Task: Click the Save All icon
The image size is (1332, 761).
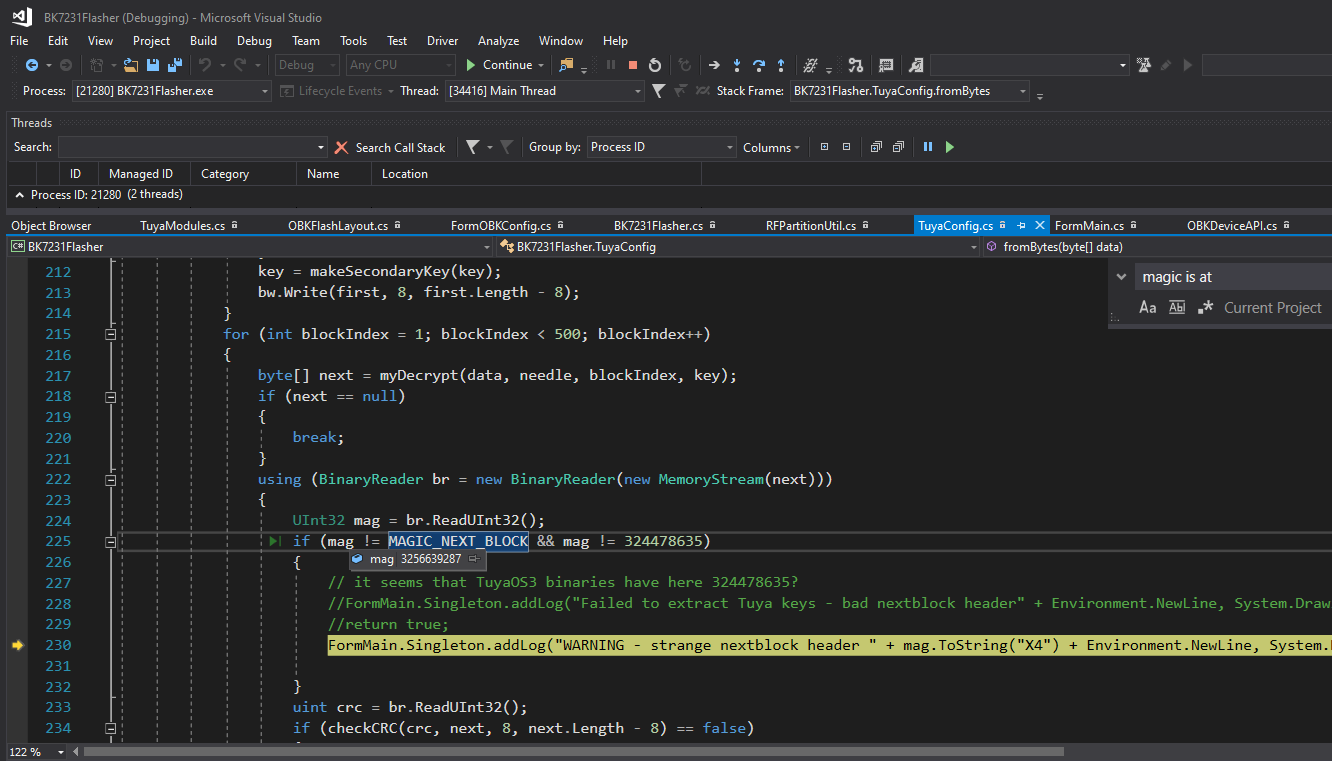Action: click(x=175, y=65)
